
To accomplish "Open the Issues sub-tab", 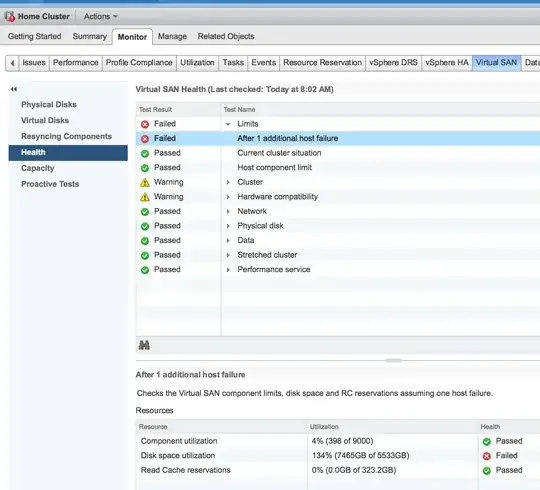I will click(x=34, y=63).
